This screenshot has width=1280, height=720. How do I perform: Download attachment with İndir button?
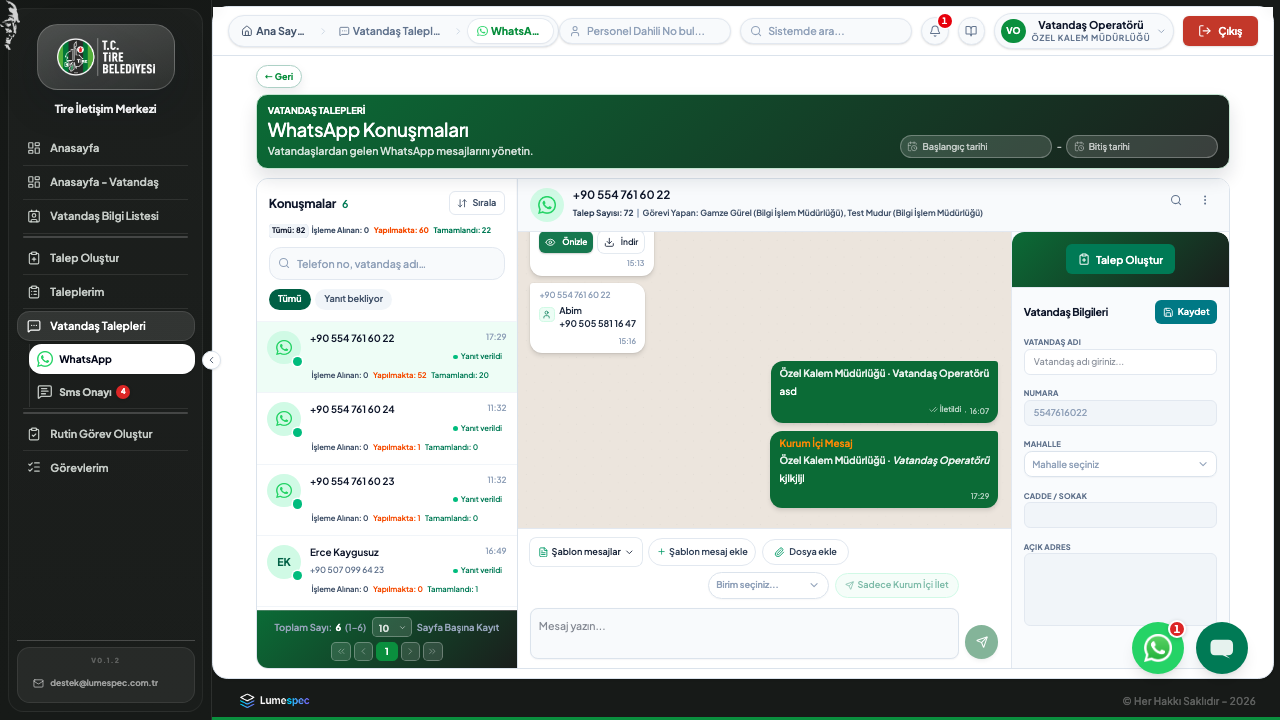coord(621,242)
